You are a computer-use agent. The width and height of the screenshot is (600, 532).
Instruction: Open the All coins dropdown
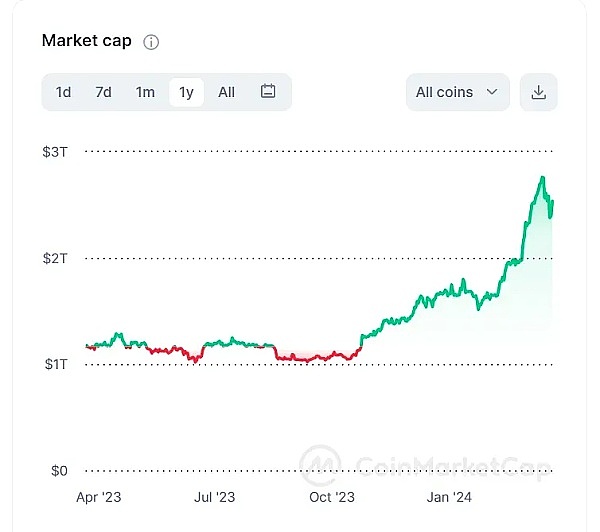tap(457, 92)
